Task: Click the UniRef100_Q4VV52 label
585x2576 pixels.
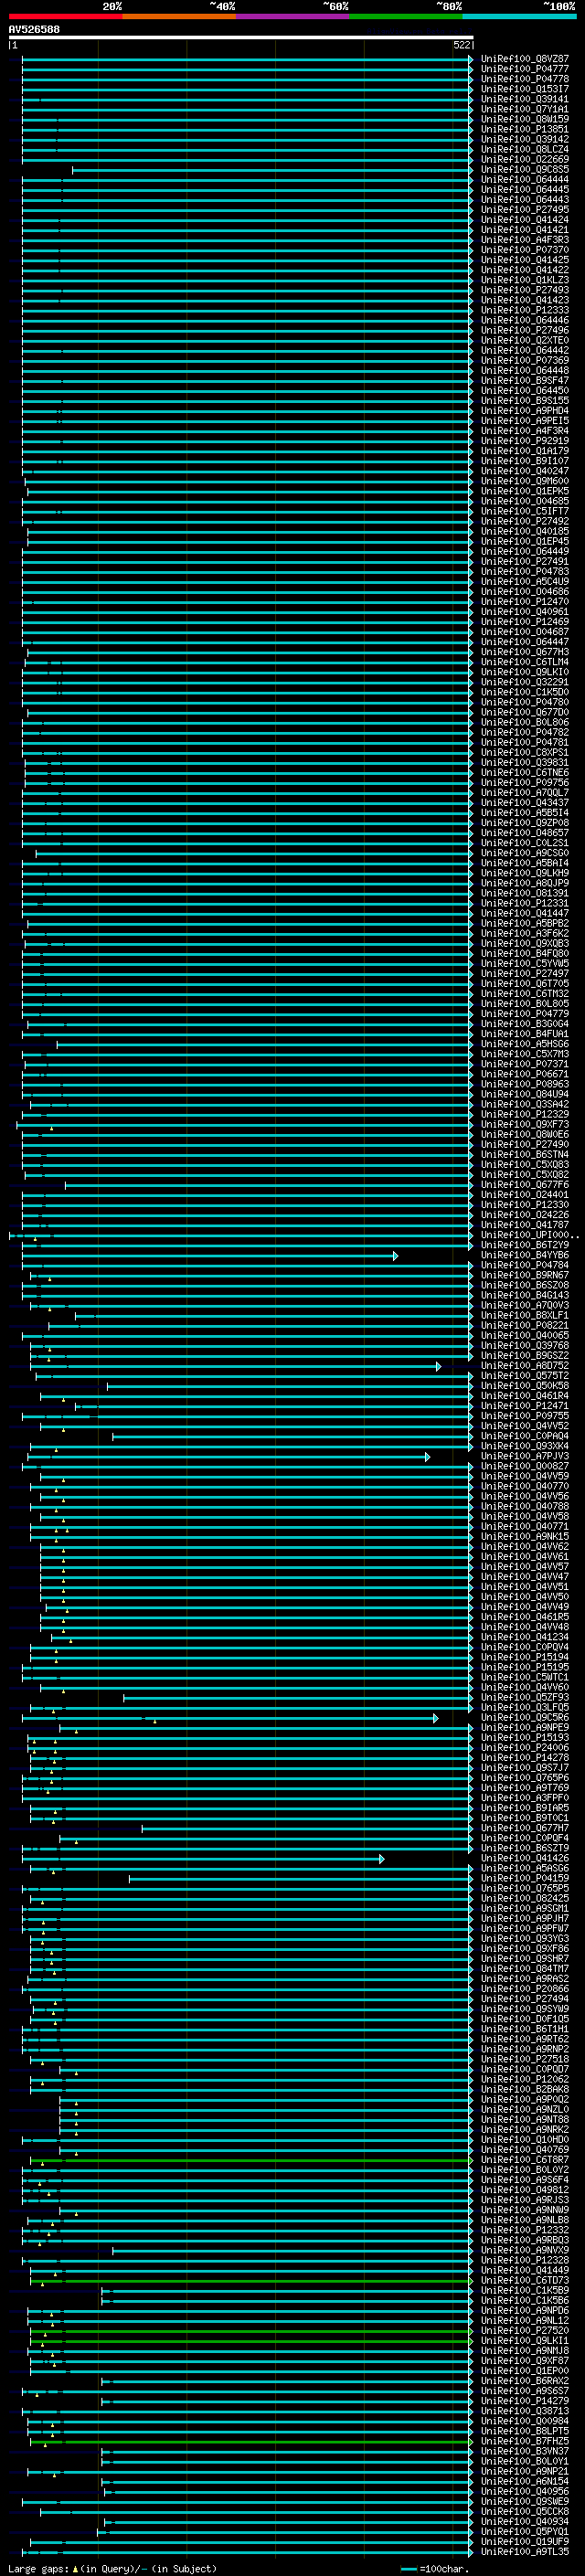Action: pyautogui.click(x=524, y=1426)
